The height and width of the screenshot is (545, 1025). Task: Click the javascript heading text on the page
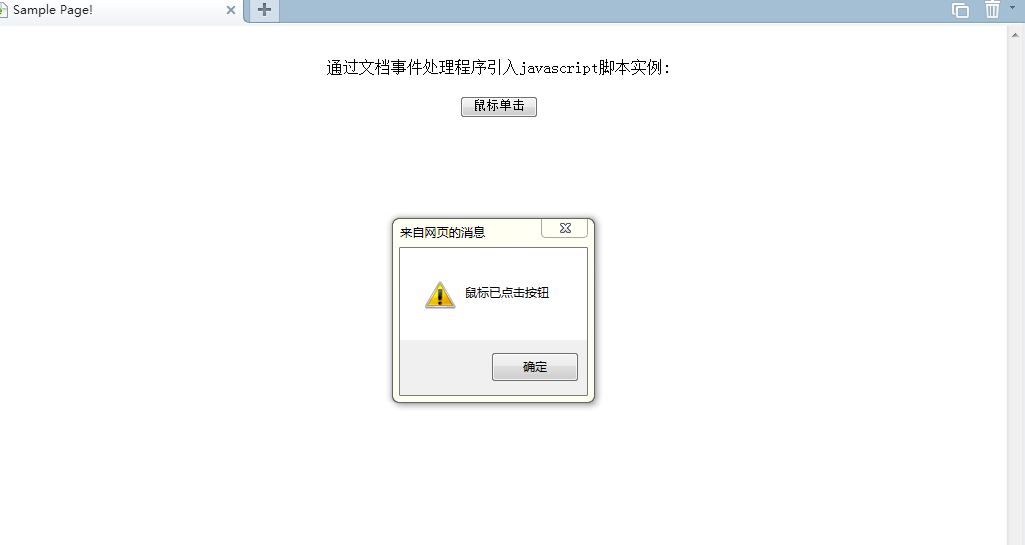[498, 67]
